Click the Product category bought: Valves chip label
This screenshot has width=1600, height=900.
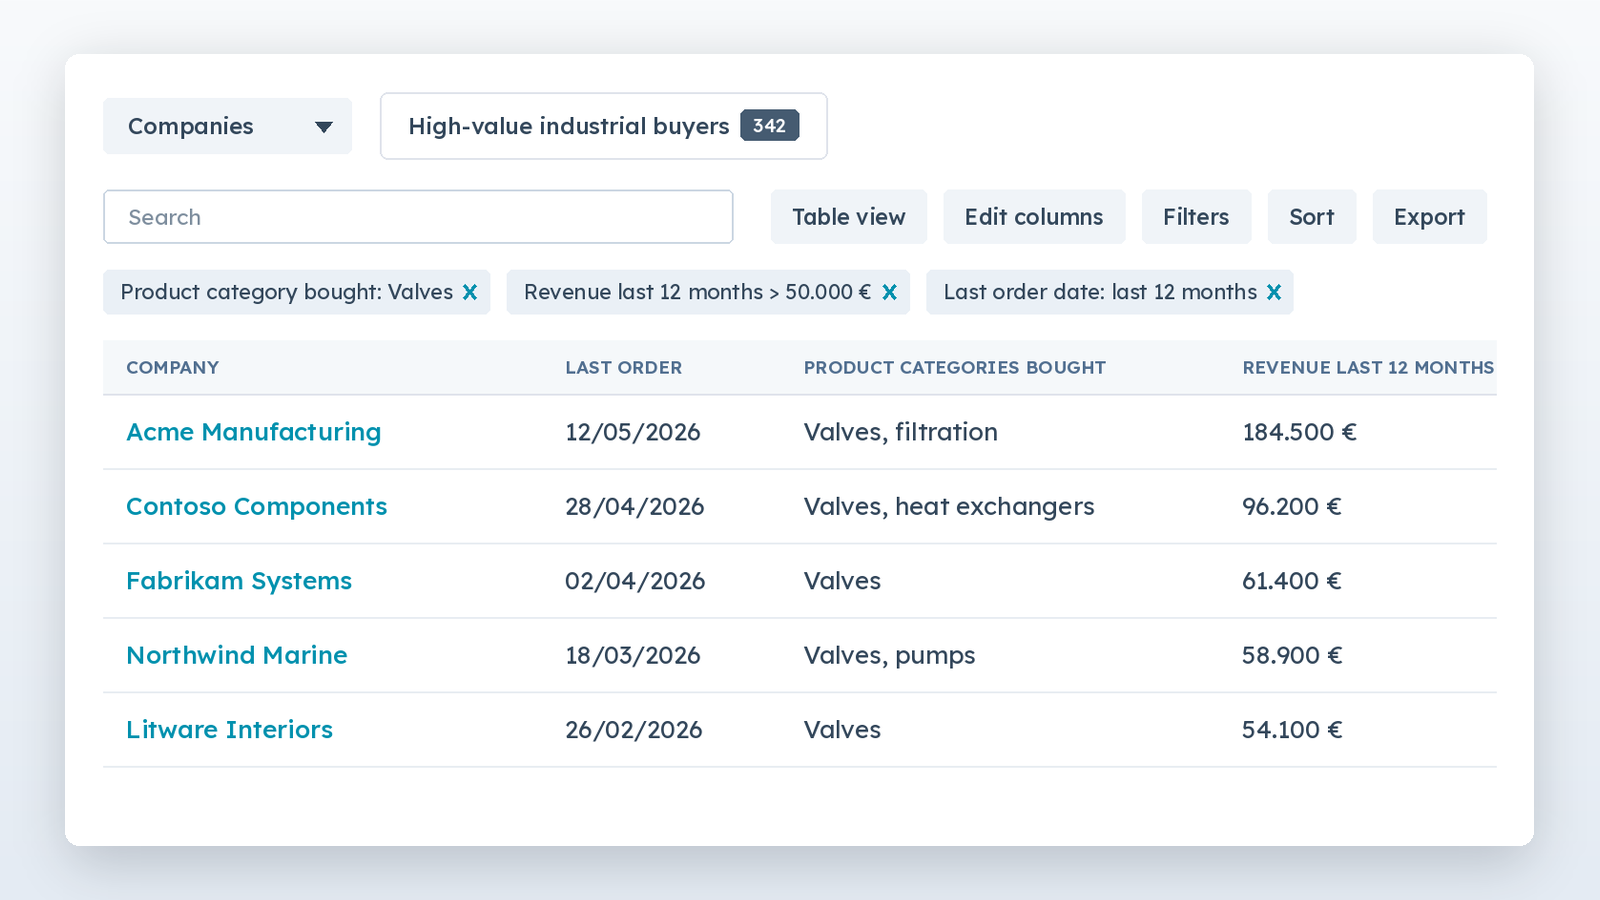tap(287, 292)
